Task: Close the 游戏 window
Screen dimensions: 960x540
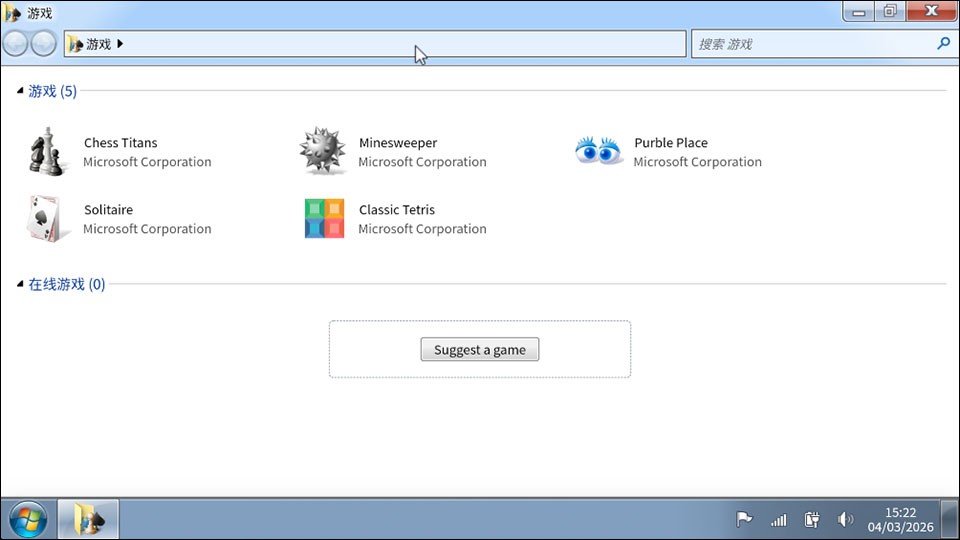Action: click(x=931, y=11)
